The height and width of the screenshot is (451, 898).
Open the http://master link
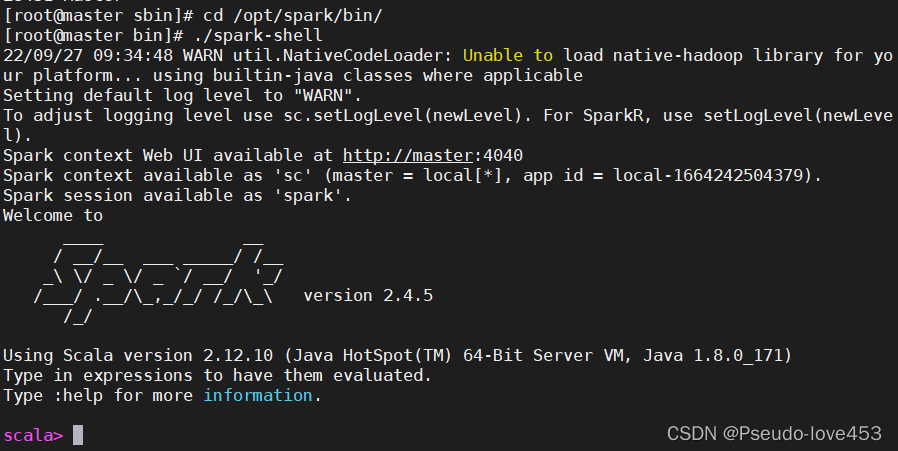408,155
